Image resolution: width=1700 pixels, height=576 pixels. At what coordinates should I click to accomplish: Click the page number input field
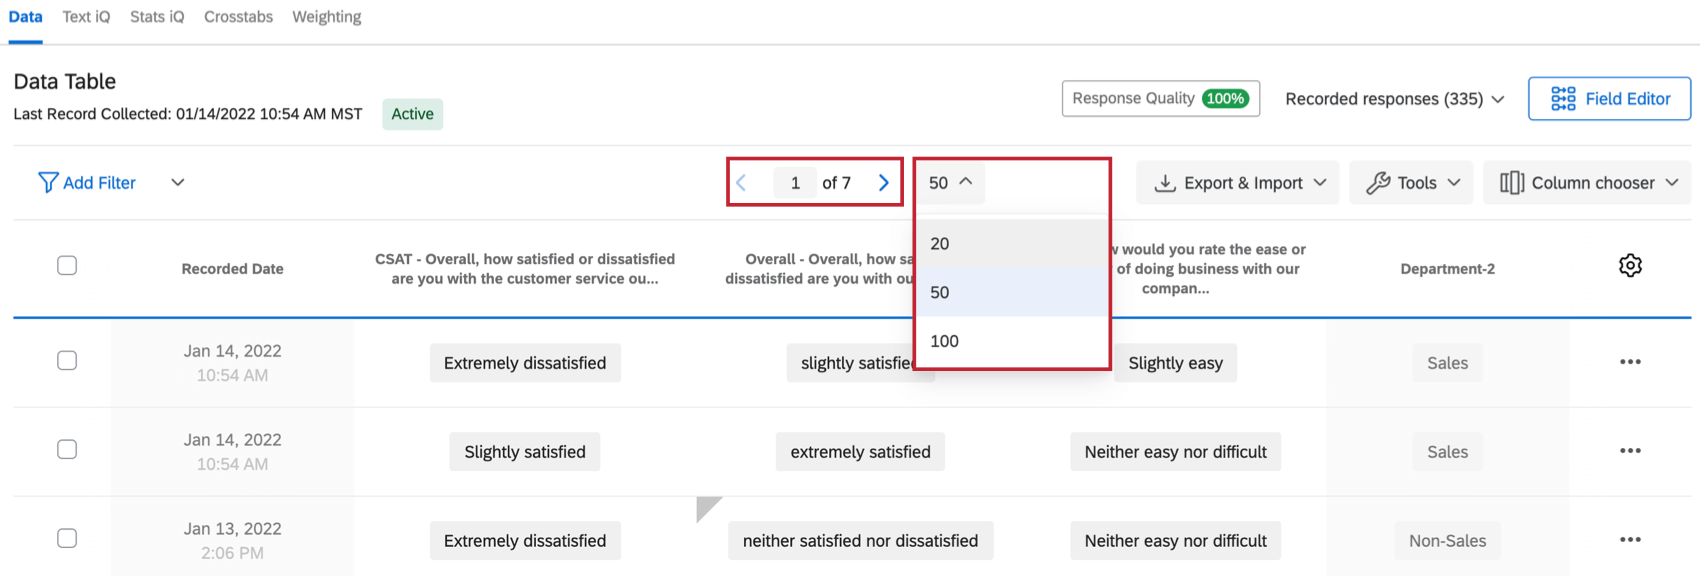point(795,183)
